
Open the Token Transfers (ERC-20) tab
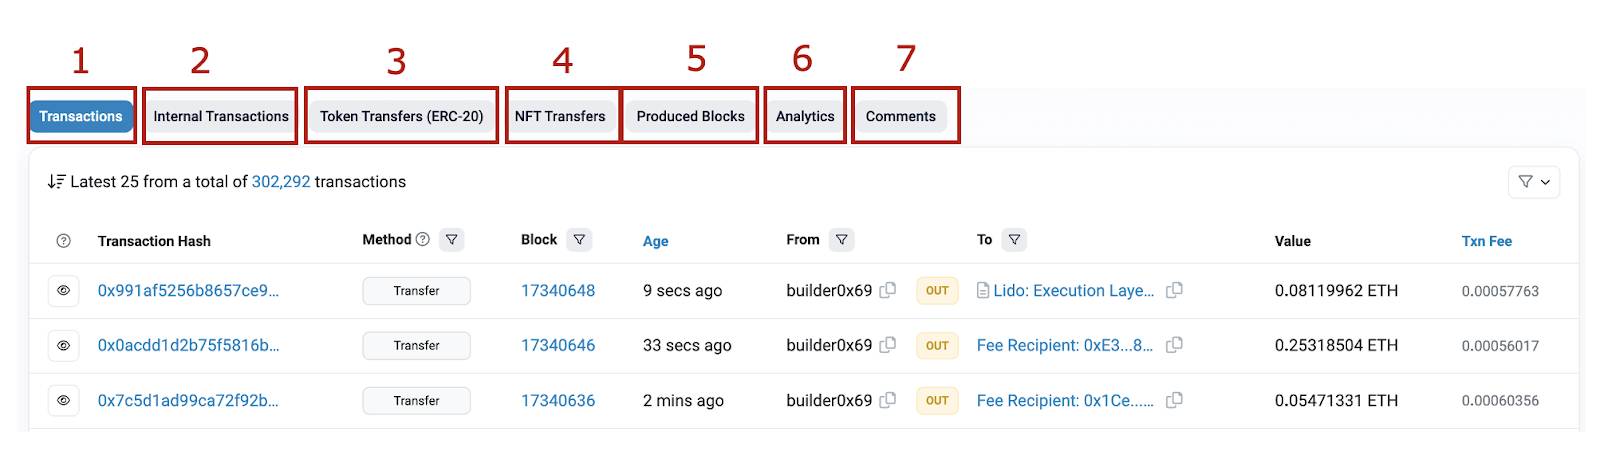(x=402, y=116)
